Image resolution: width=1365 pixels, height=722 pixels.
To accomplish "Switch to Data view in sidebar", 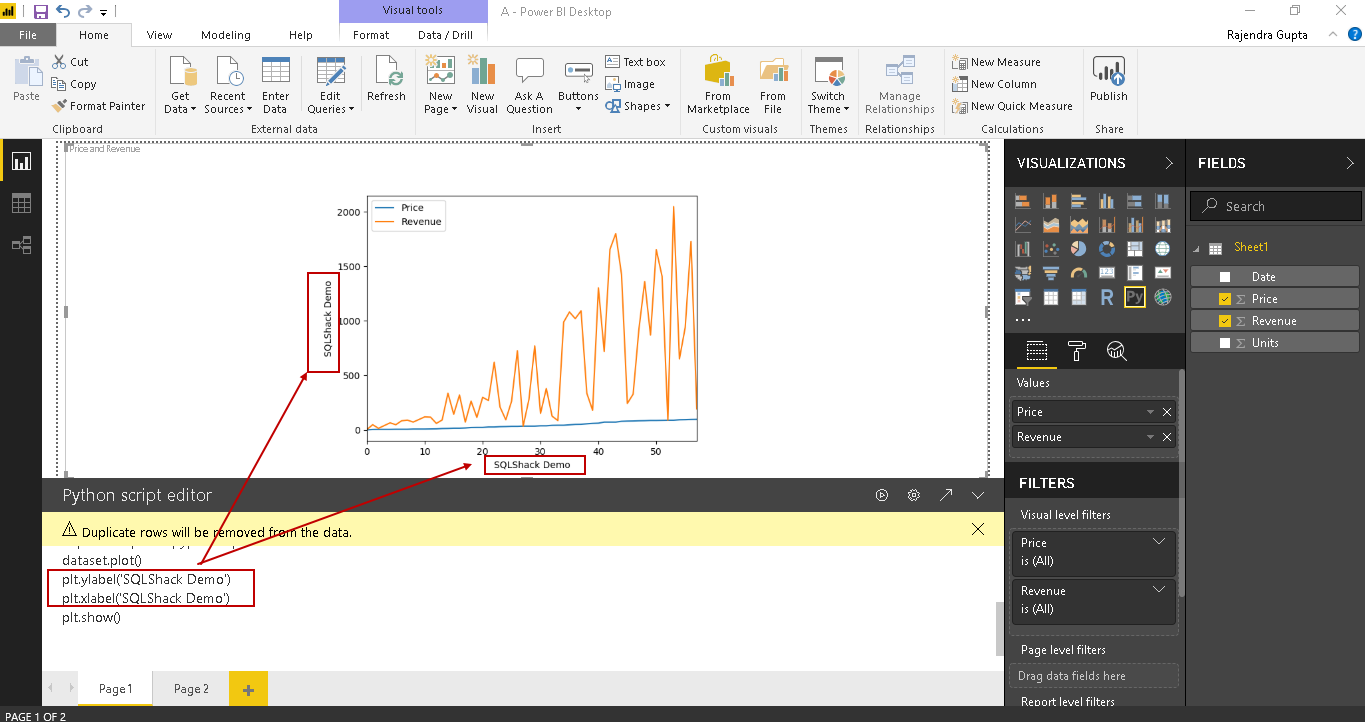I will point(21,203).
